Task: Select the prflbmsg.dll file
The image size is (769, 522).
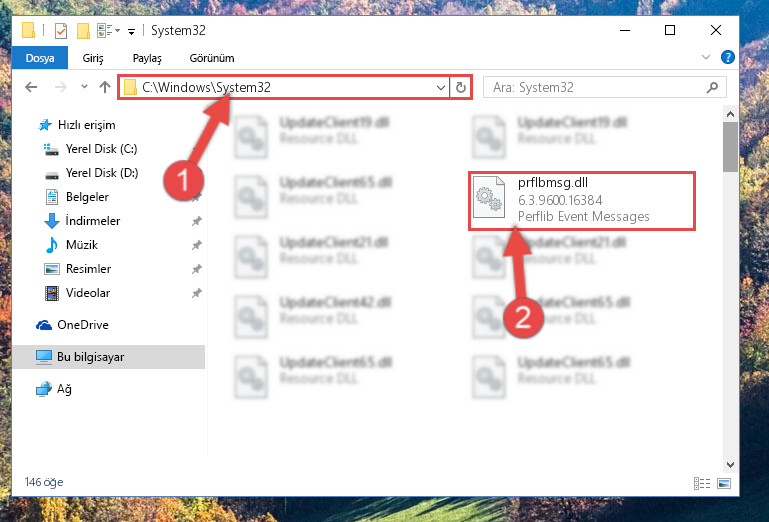Action: click(x=582, y=200)
